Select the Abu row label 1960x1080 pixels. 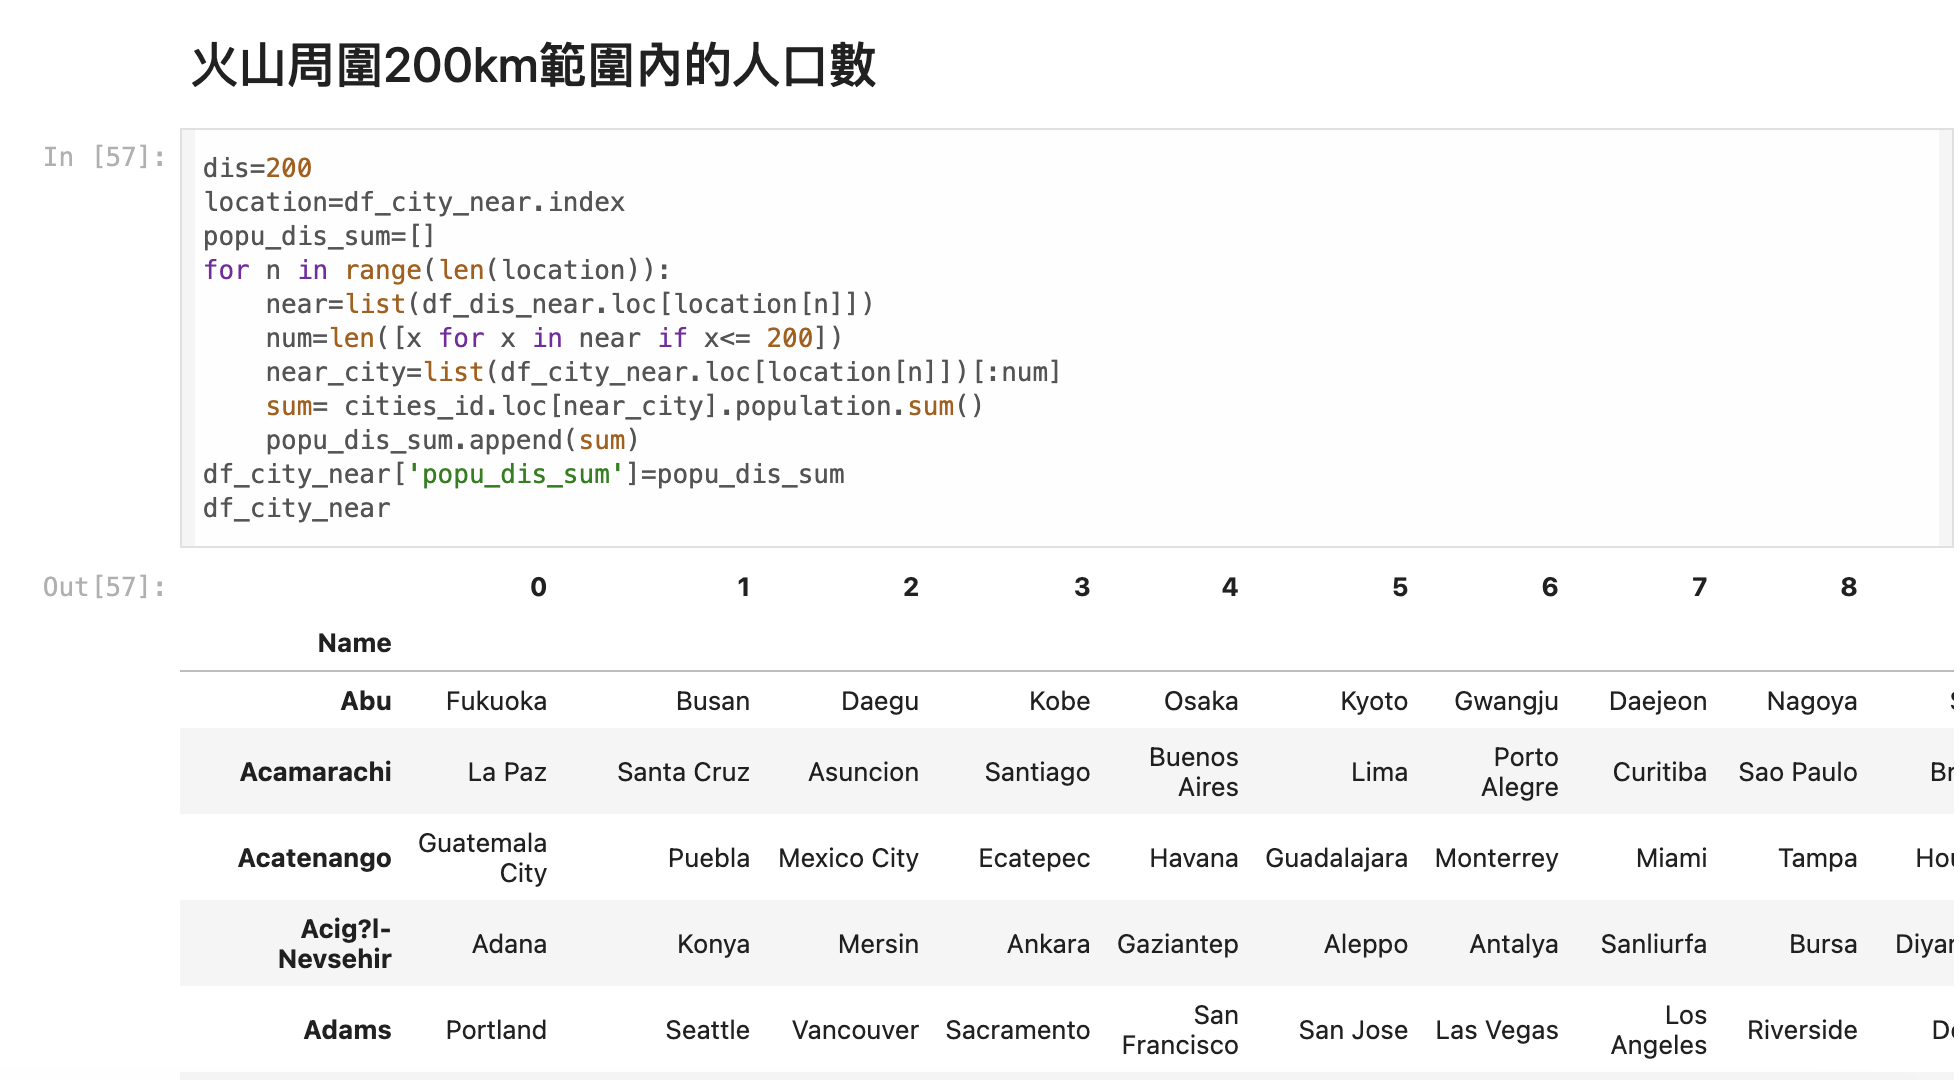coord(365,701)
